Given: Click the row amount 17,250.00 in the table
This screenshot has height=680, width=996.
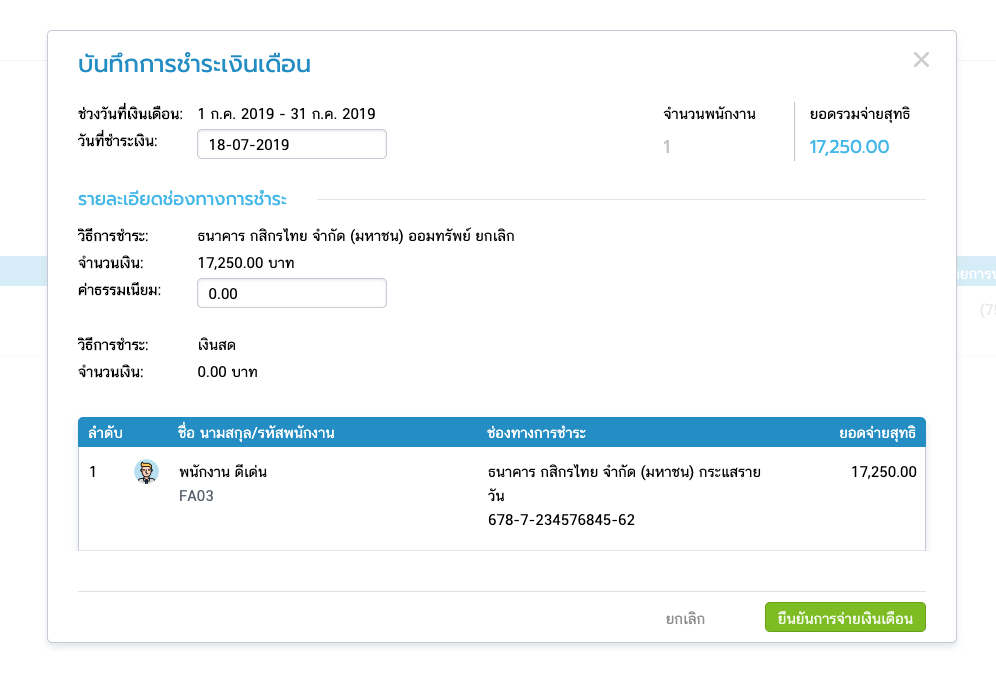Looking at the screenshot, I should [884, 471].
